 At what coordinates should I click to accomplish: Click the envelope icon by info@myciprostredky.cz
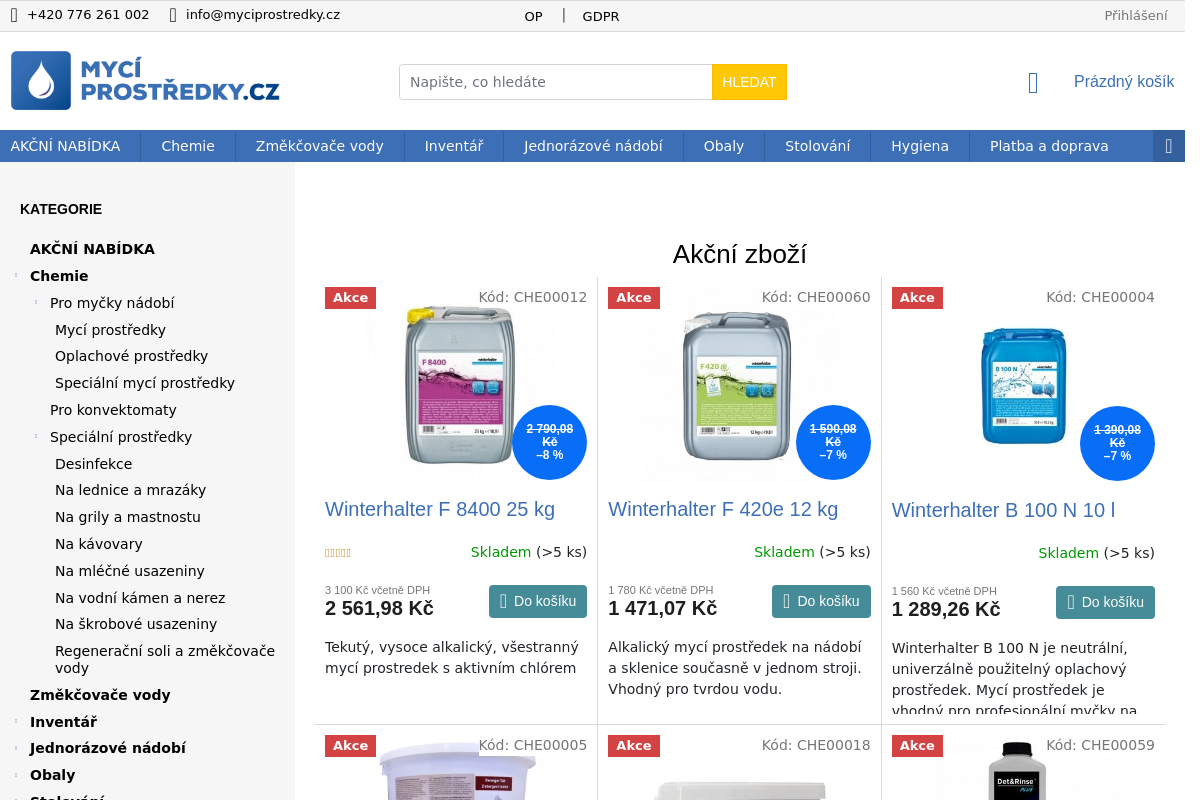(x=173, y=15)
